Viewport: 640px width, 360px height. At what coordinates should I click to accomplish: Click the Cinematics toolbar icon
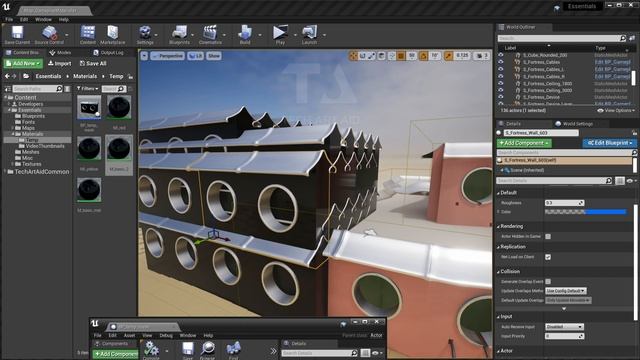click(210, 34)
